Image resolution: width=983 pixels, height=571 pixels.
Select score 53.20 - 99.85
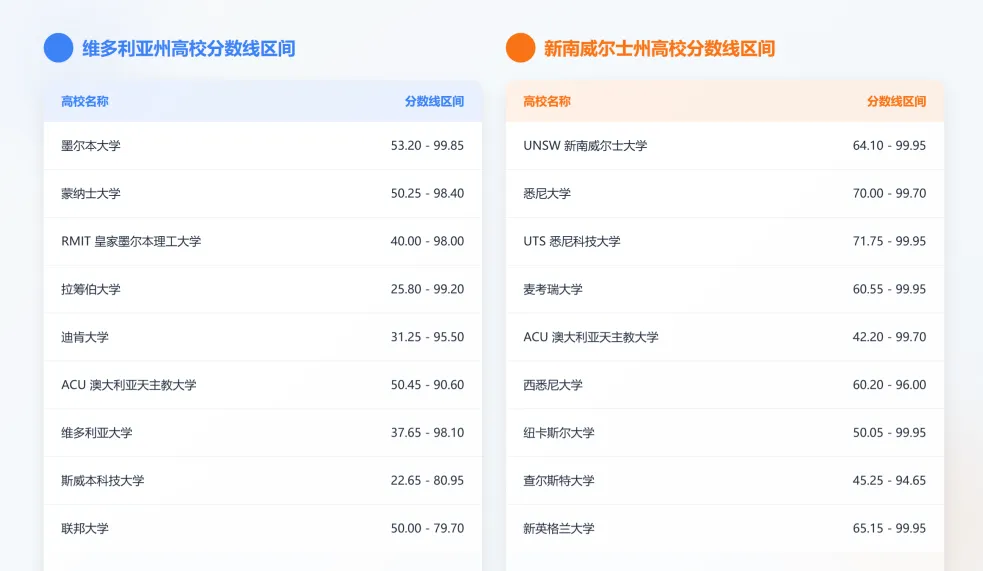click(x=428, y=145)
